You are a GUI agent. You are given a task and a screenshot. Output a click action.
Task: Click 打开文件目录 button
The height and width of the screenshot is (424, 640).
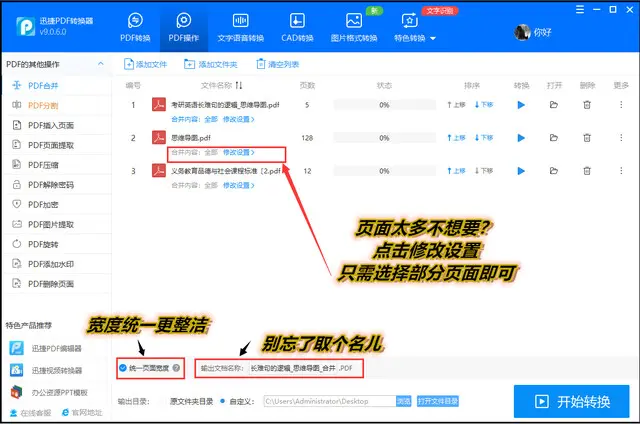[x=438, y=402]
